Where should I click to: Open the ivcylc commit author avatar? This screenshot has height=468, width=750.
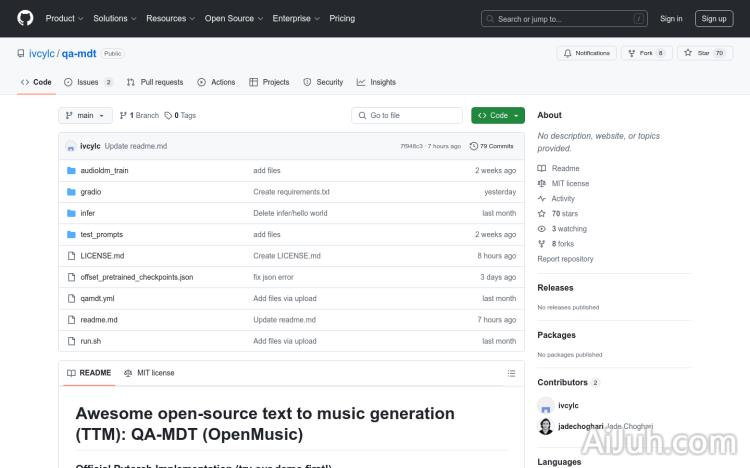click(71, 146)
